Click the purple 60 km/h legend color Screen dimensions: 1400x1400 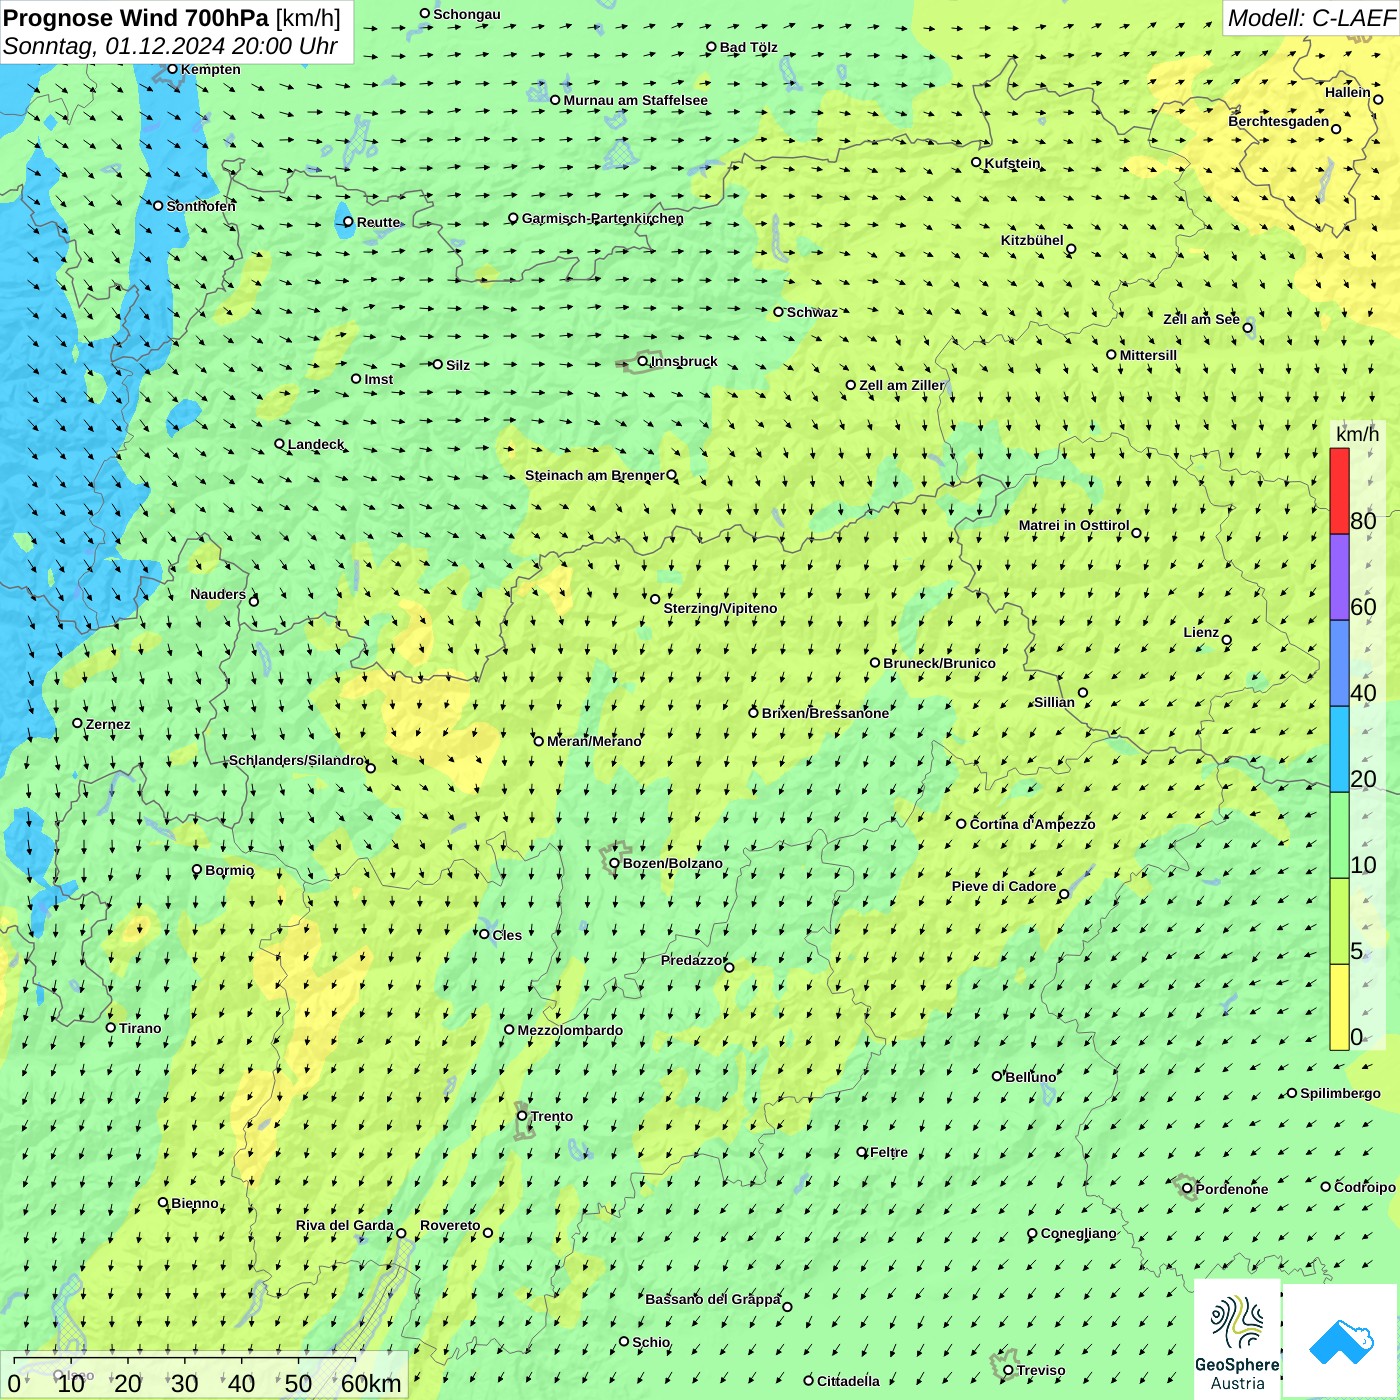click(x=1339, y=577)
